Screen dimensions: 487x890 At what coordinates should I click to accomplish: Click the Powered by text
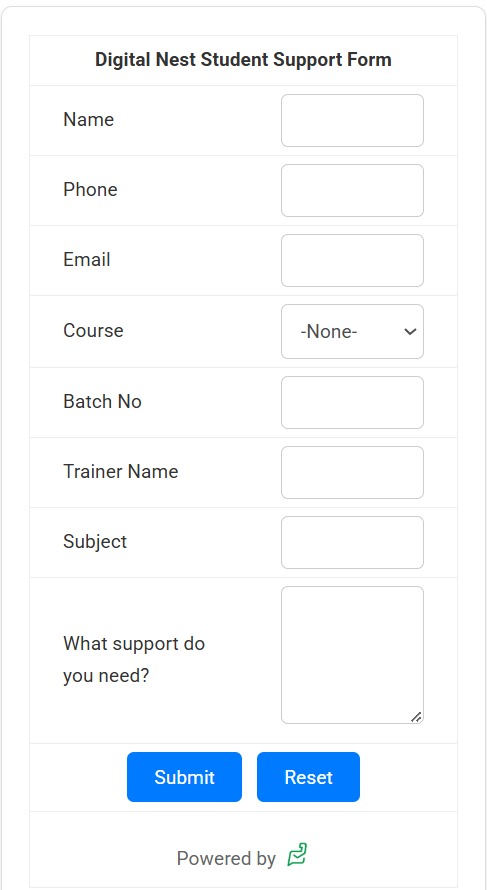226,858
